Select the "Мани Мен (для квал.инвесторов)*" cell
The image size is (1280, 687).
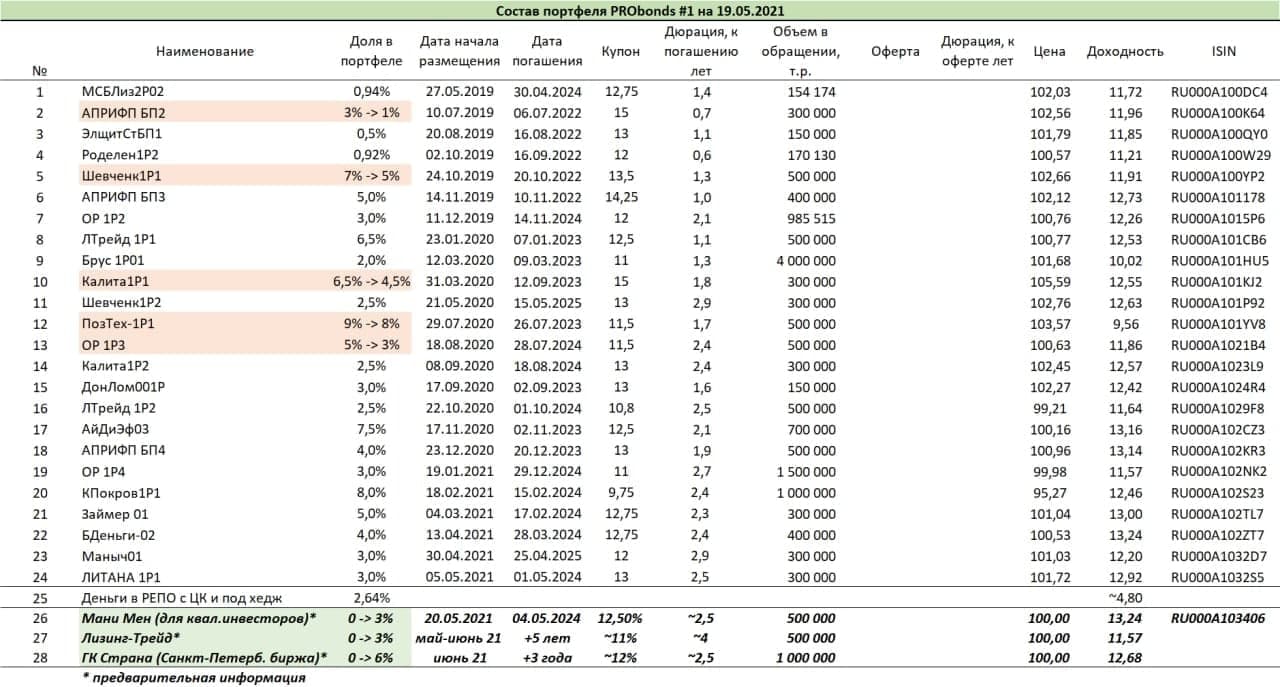199,619
